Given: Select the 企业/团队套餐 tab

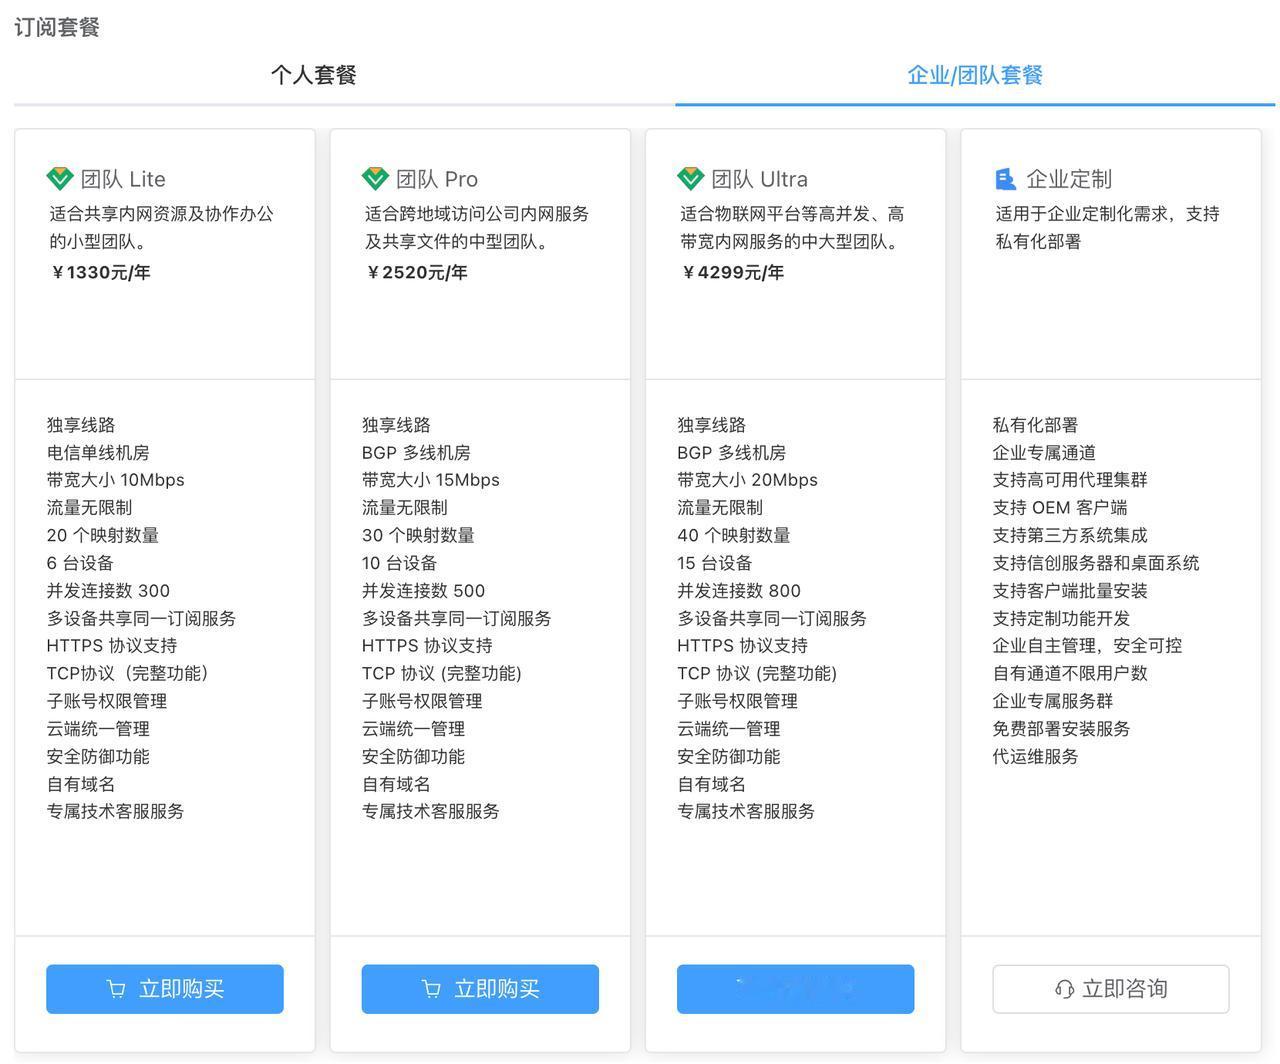Looking at the screenshot, I should [x=975, y=74].
